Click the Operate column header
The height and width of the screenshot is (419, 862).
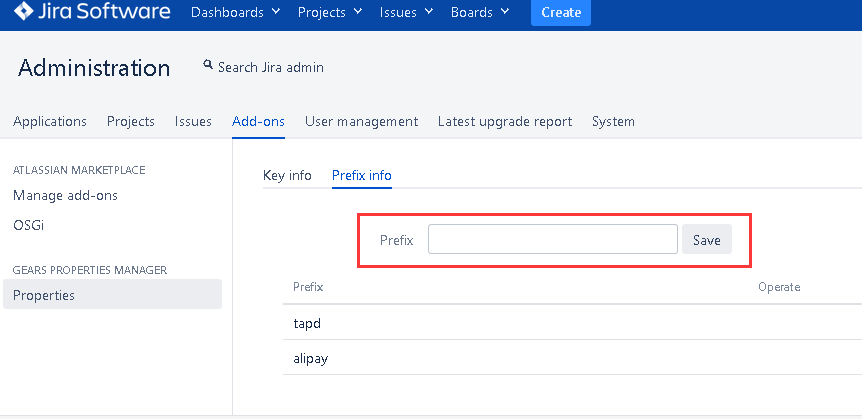pyautogui.click(x=779, y=287)
